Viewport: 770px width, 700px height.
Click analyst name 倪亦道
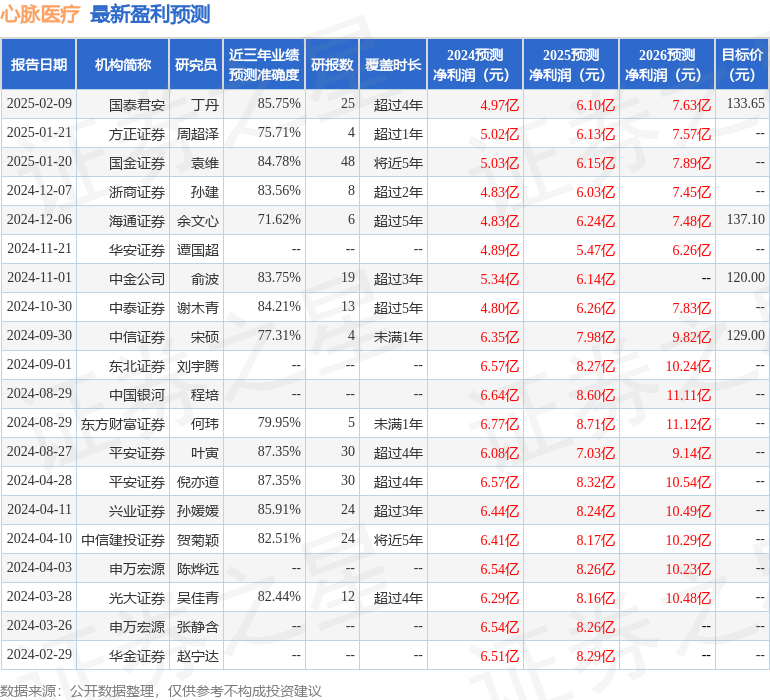(x=198, y=481)
